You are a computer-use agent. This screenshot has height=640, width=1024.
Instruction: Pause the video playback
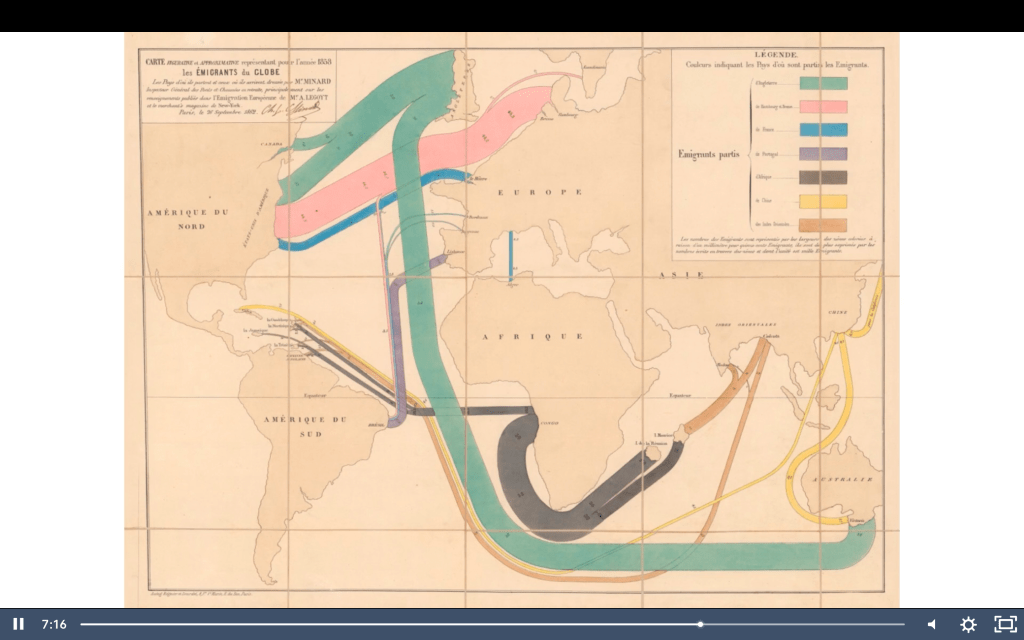coord(18,624)
